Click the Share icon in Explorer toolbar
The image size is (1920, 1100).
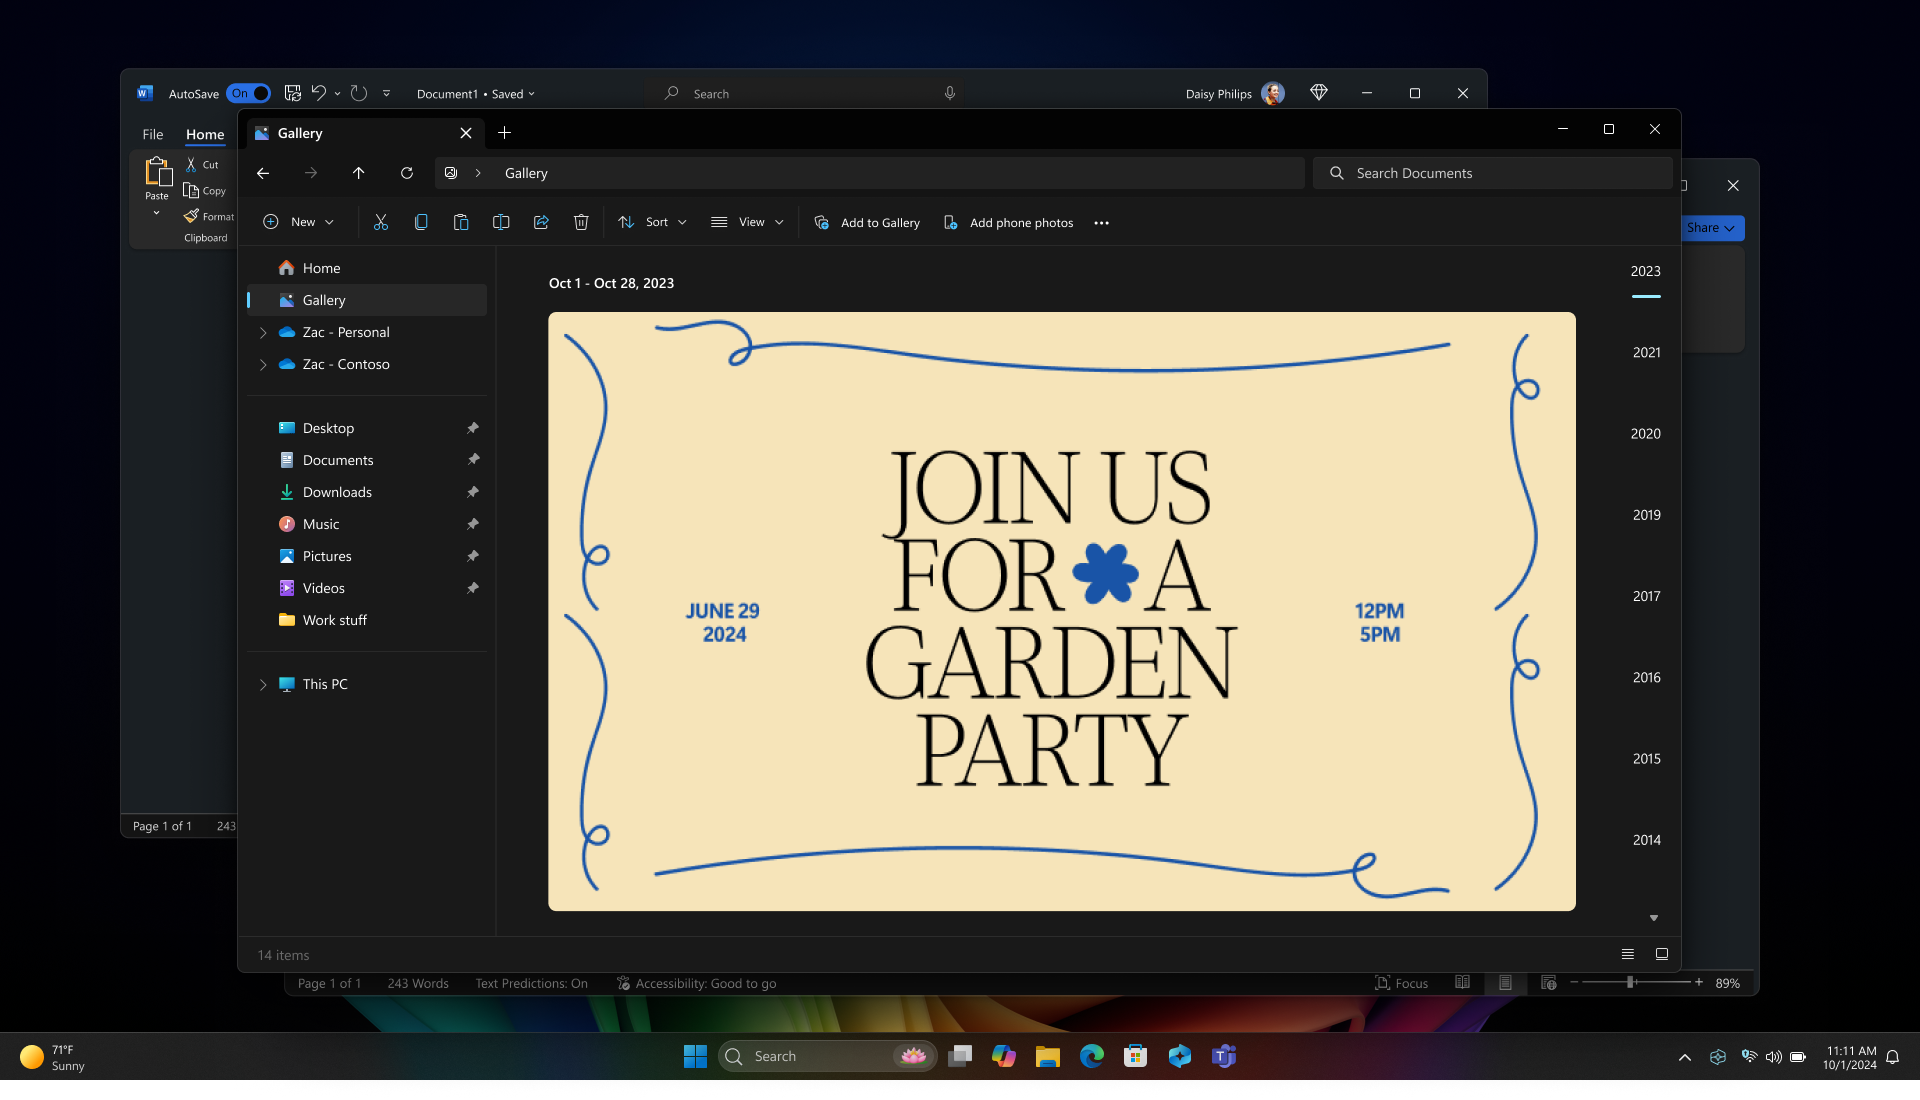[541, 222]
